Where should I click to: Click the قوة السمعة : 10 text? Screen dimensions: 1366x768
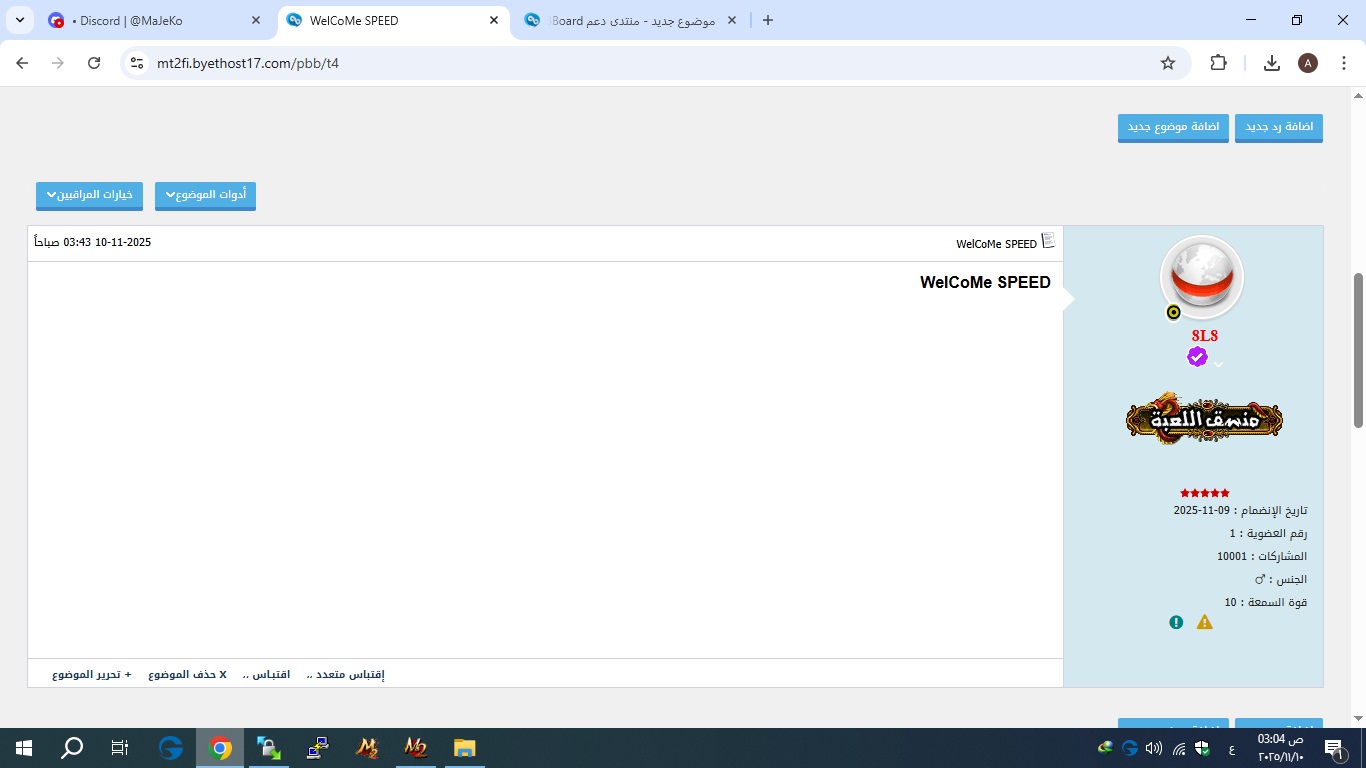click(1266, 602)
